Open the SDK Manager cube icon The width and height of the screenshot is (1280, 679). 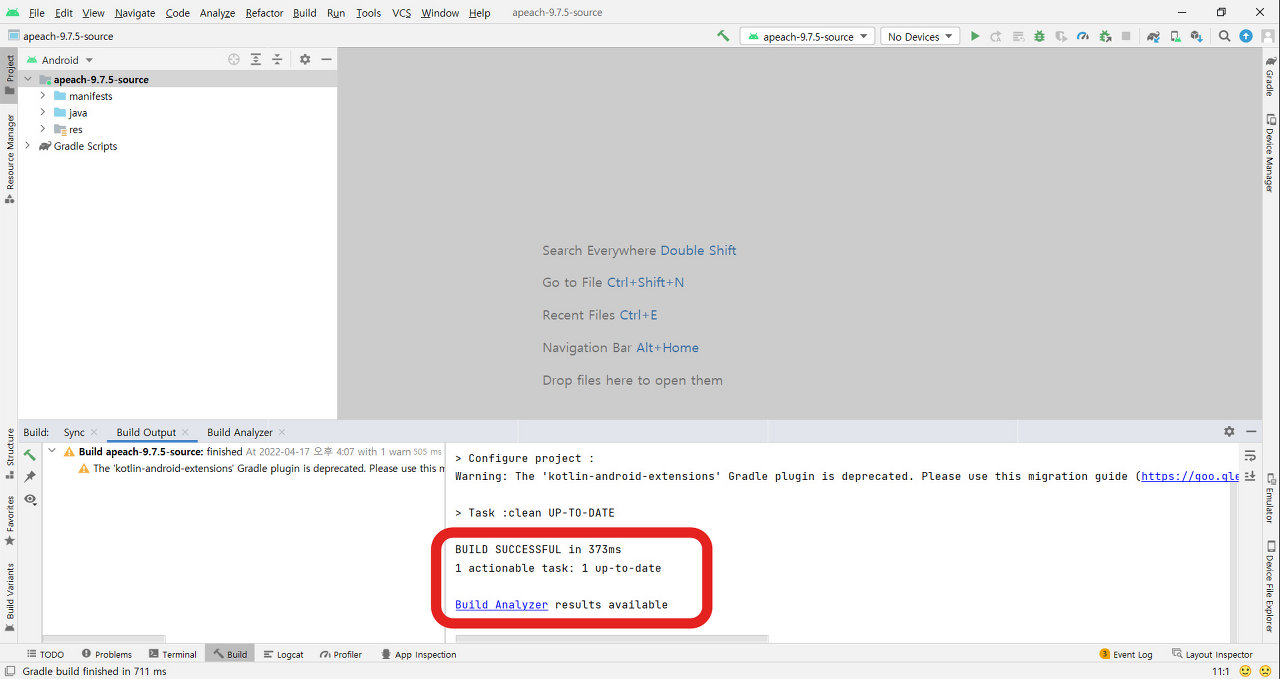[x=1198, y=35]
